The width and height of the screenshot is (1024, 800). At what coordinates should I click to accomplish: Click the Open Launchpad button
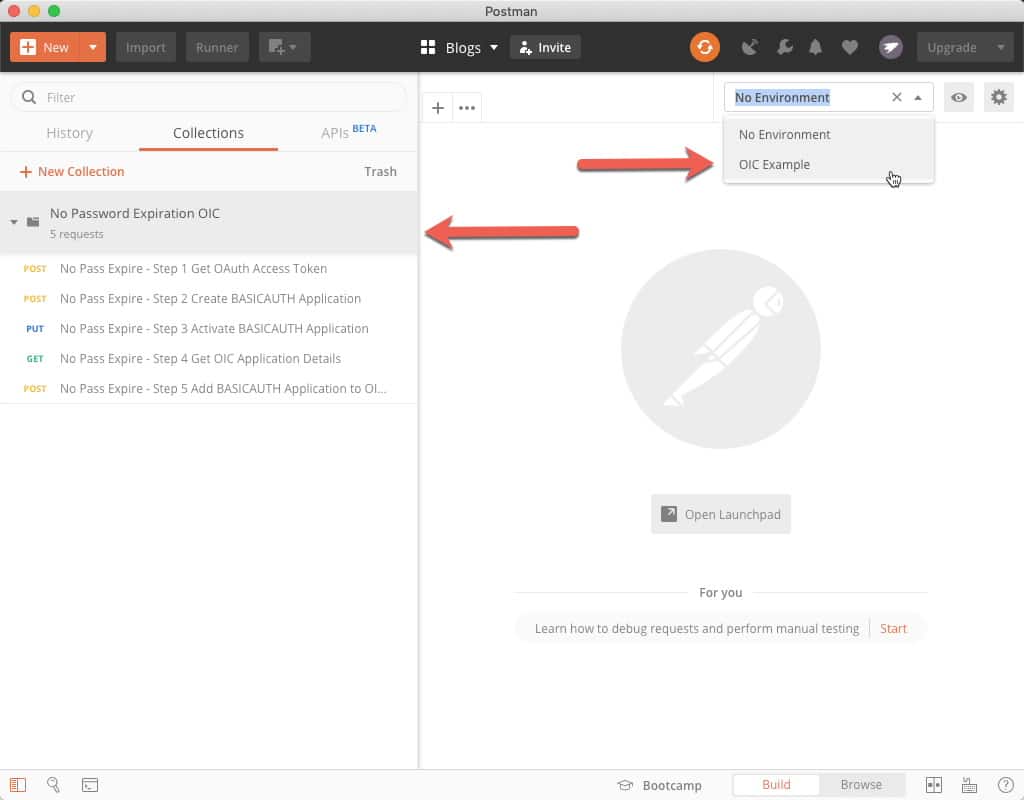coord(720,514)
